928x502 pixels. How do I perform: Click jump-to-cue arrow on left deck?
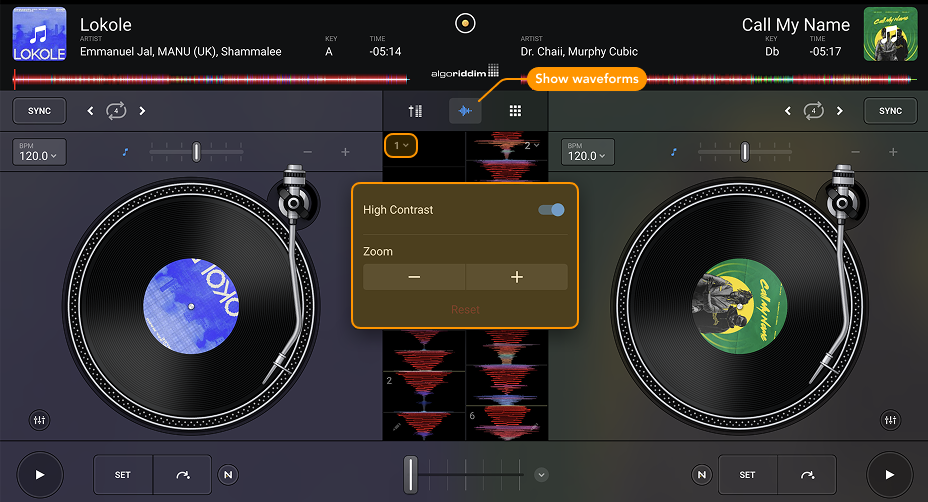tap(182, 475)
